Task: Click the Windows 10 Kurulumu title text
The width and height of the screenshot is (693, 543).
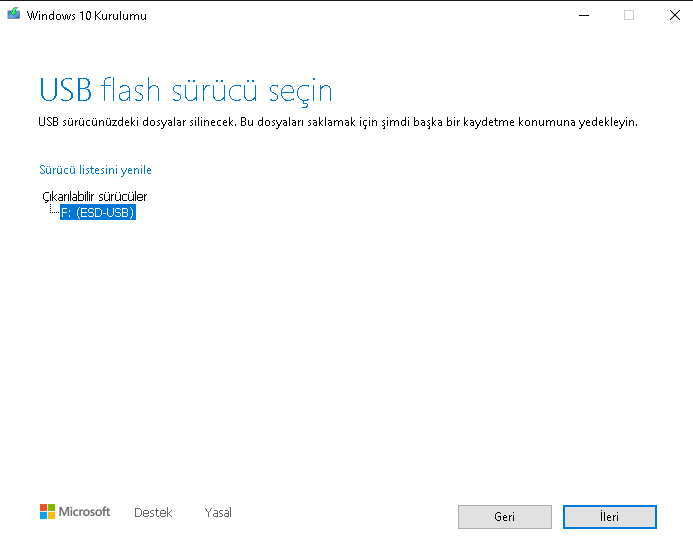Action: pos(87,15)
